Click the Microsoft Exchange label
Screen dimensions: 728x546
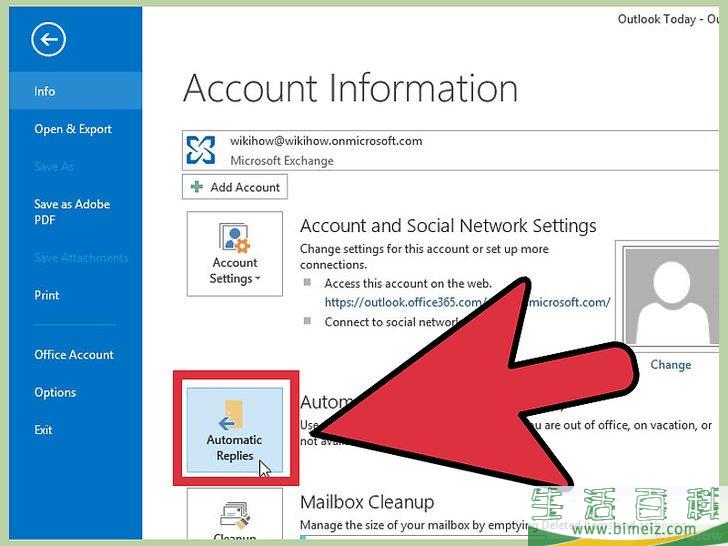[x=282, y=161]
